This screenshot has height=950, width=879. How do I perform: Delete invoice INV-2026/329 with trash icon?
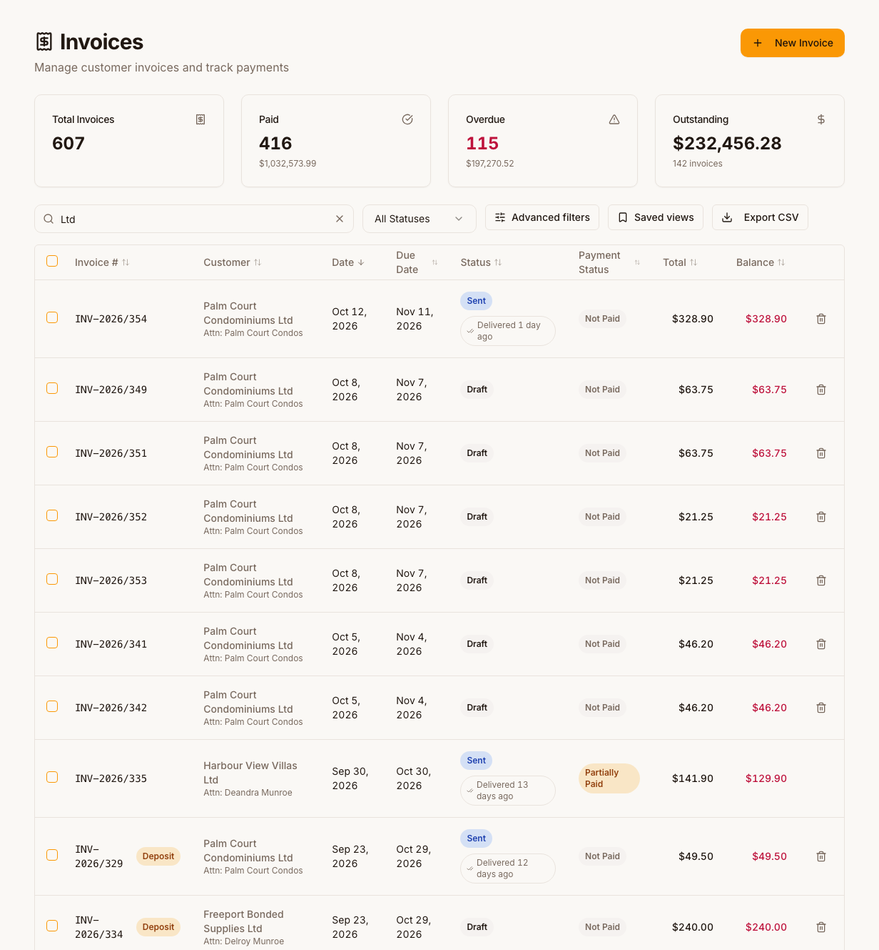(821, 856)
